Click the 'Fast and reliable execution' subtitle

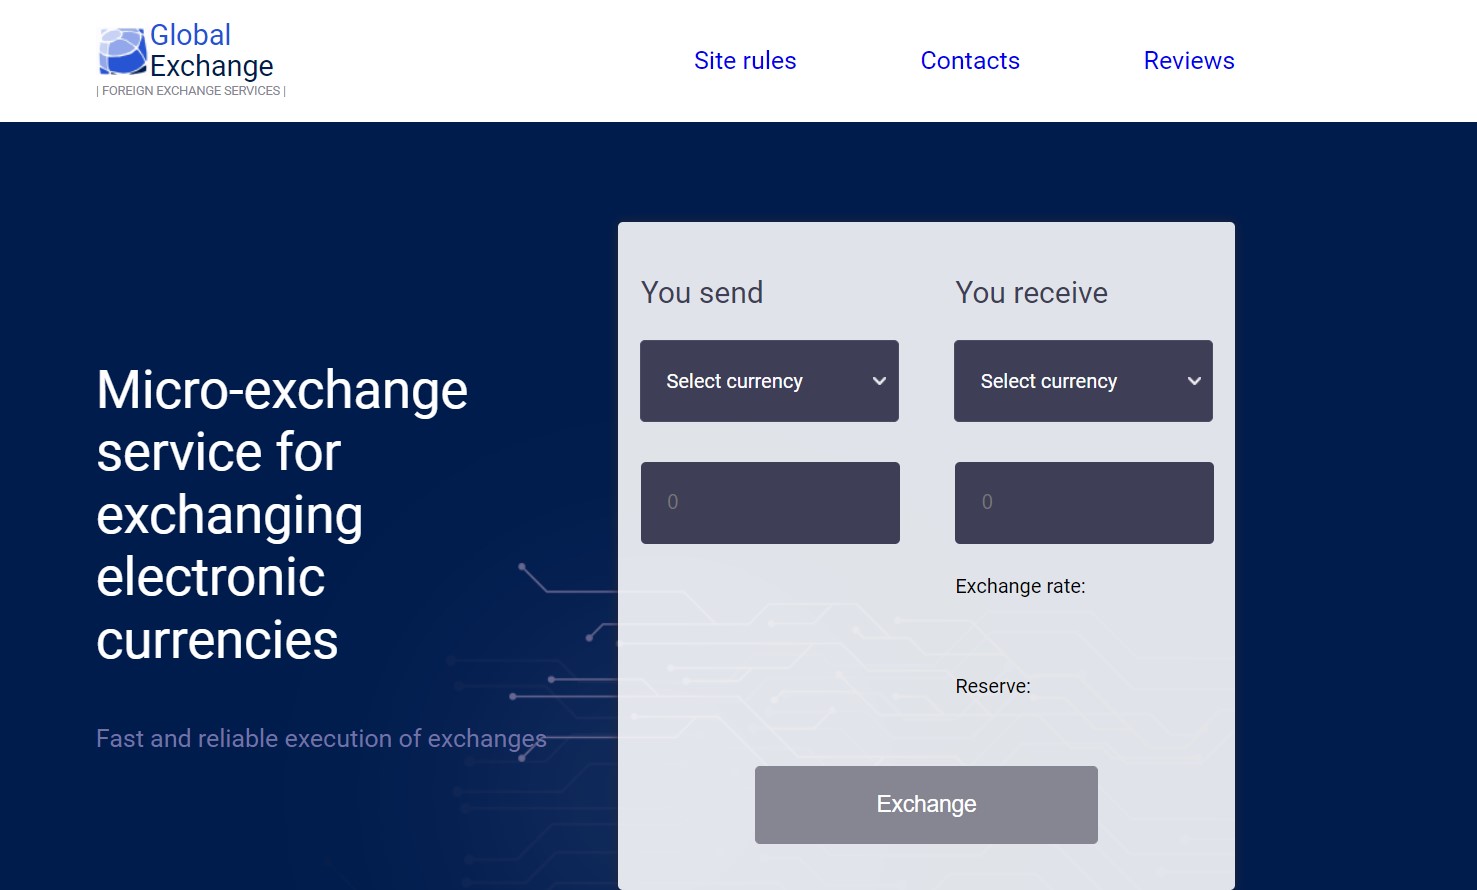point(321,739)
